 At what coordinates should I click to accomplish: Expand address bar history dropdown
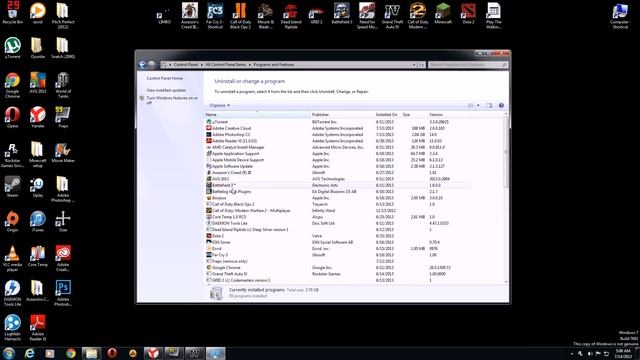pyautogui.click(x=414, y=64)
